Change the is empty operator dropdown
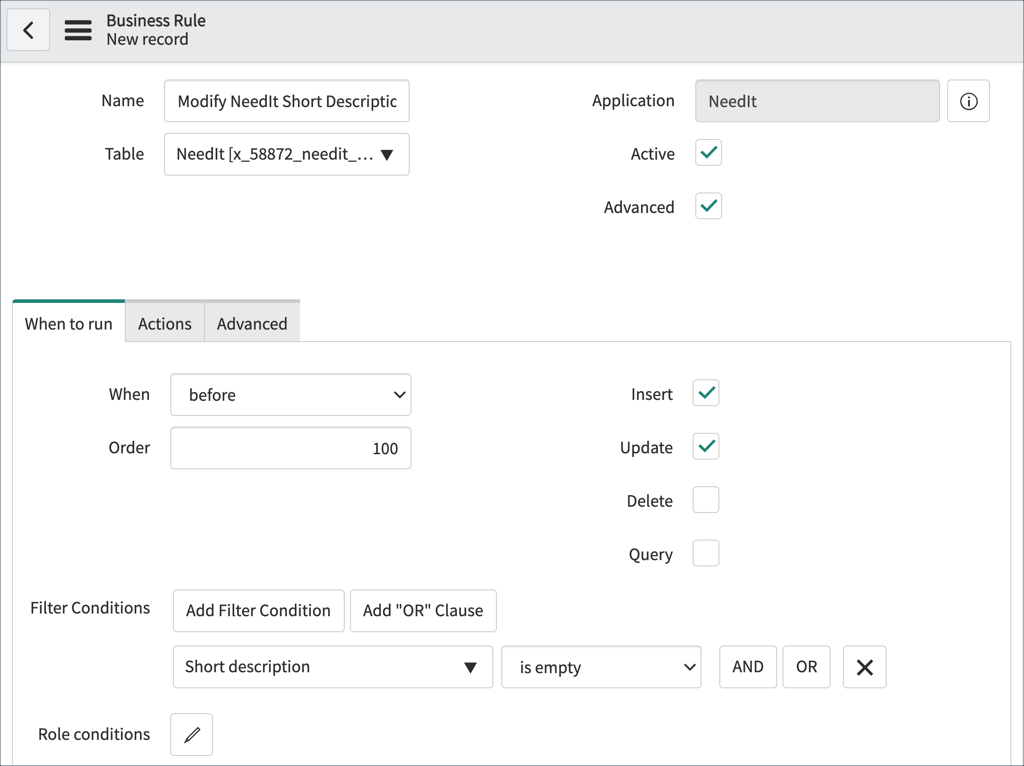1024x766 pixels. (601, 667)
